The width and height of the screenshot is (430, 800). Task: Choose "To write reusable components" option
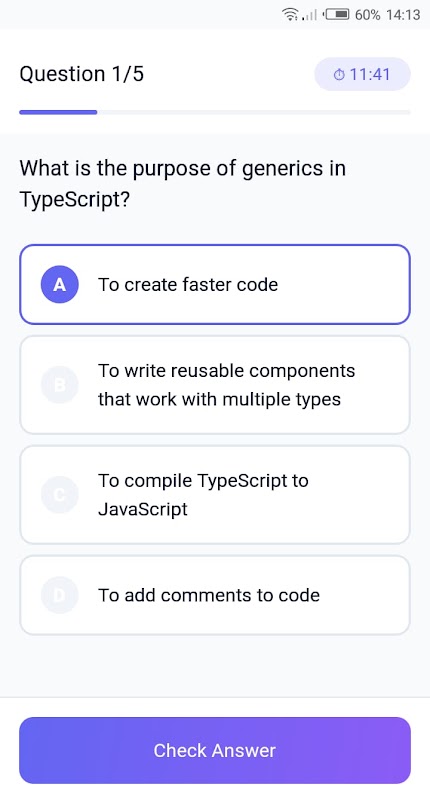click(215, 385)
